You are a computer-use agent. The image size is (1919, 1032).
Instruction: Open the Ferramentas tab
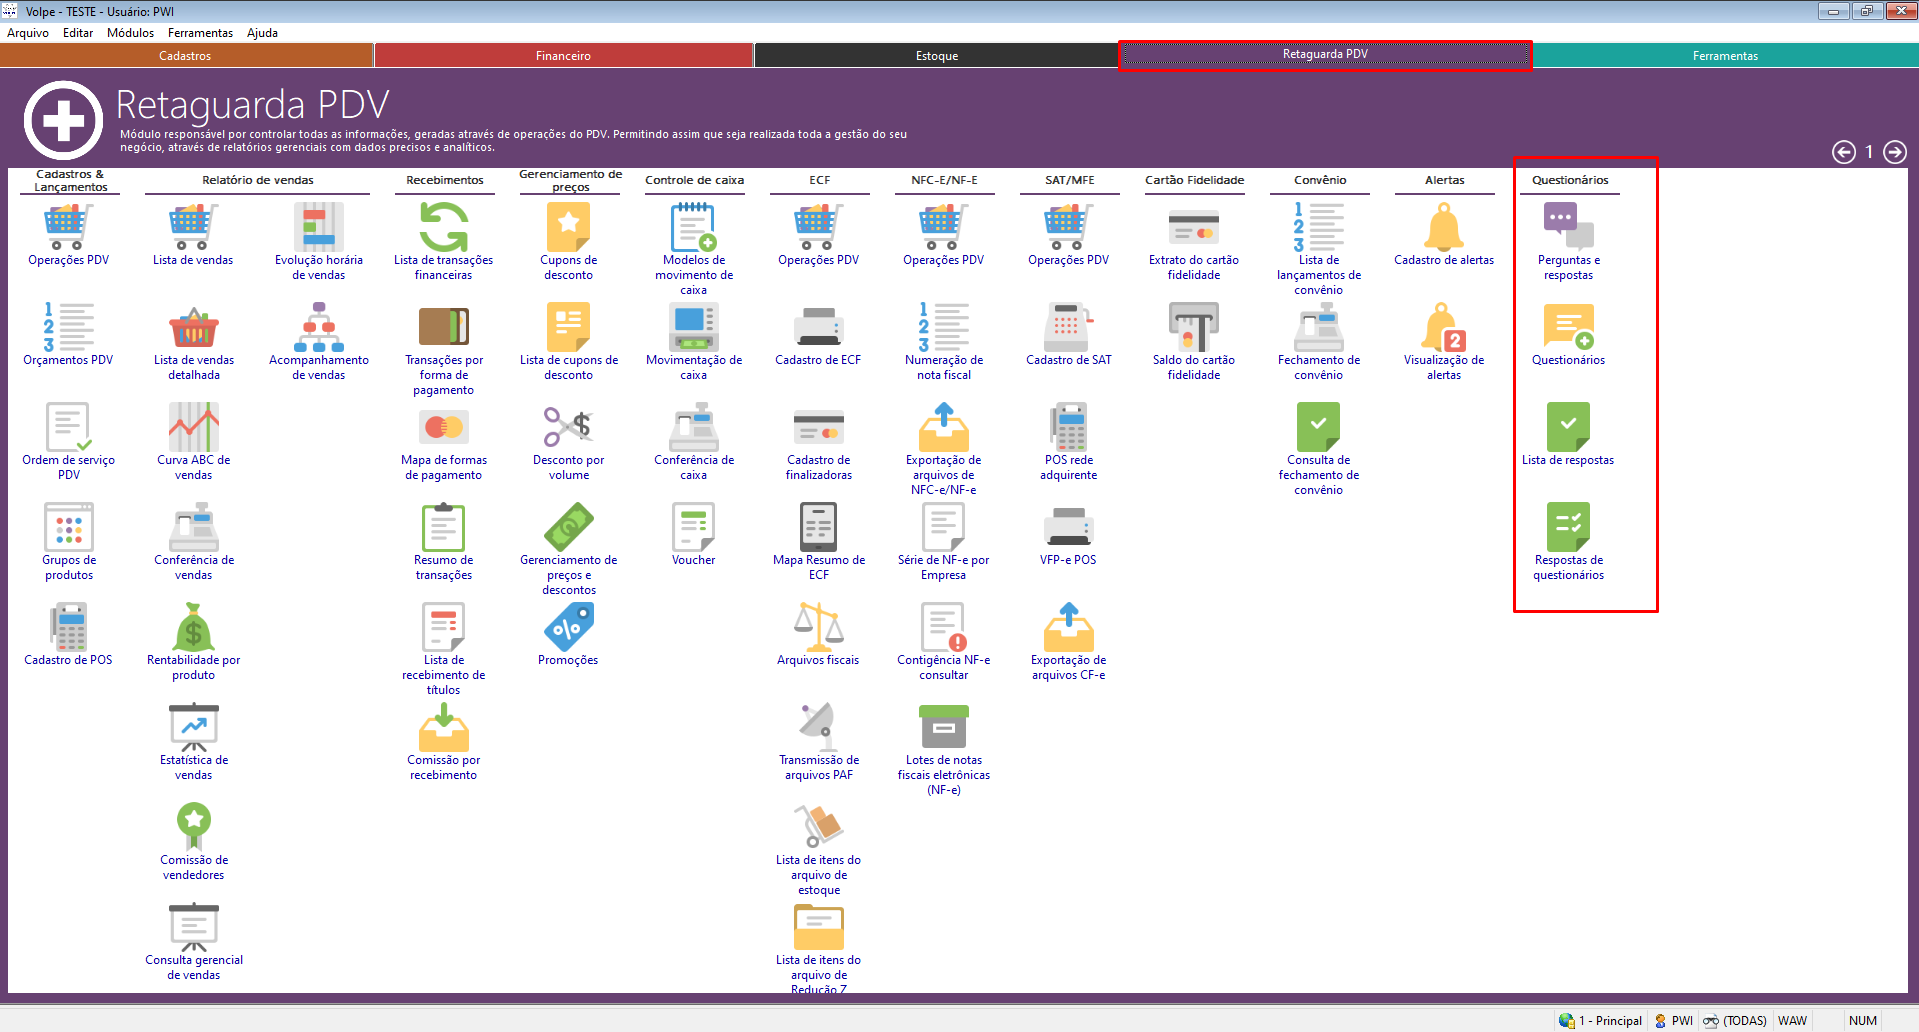coord(1724,56)
